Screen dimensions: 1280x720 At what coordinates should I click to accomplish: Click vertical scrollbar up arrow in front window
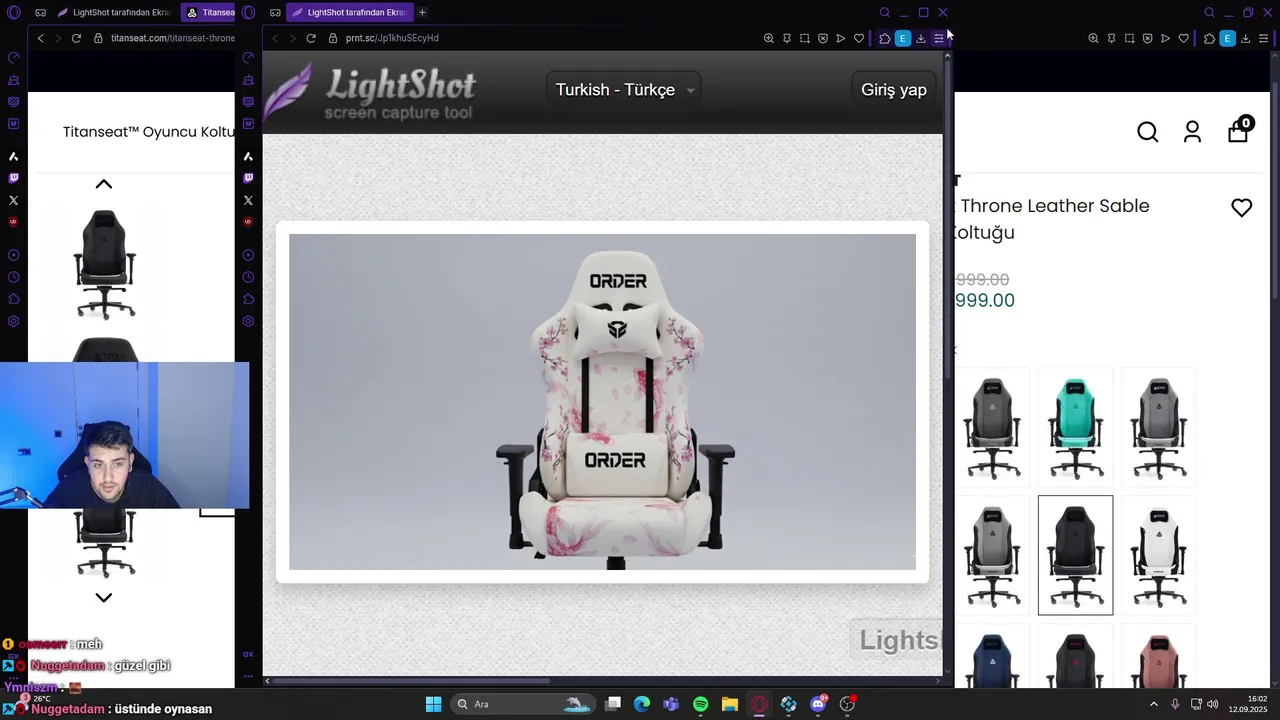click(947, 55)
